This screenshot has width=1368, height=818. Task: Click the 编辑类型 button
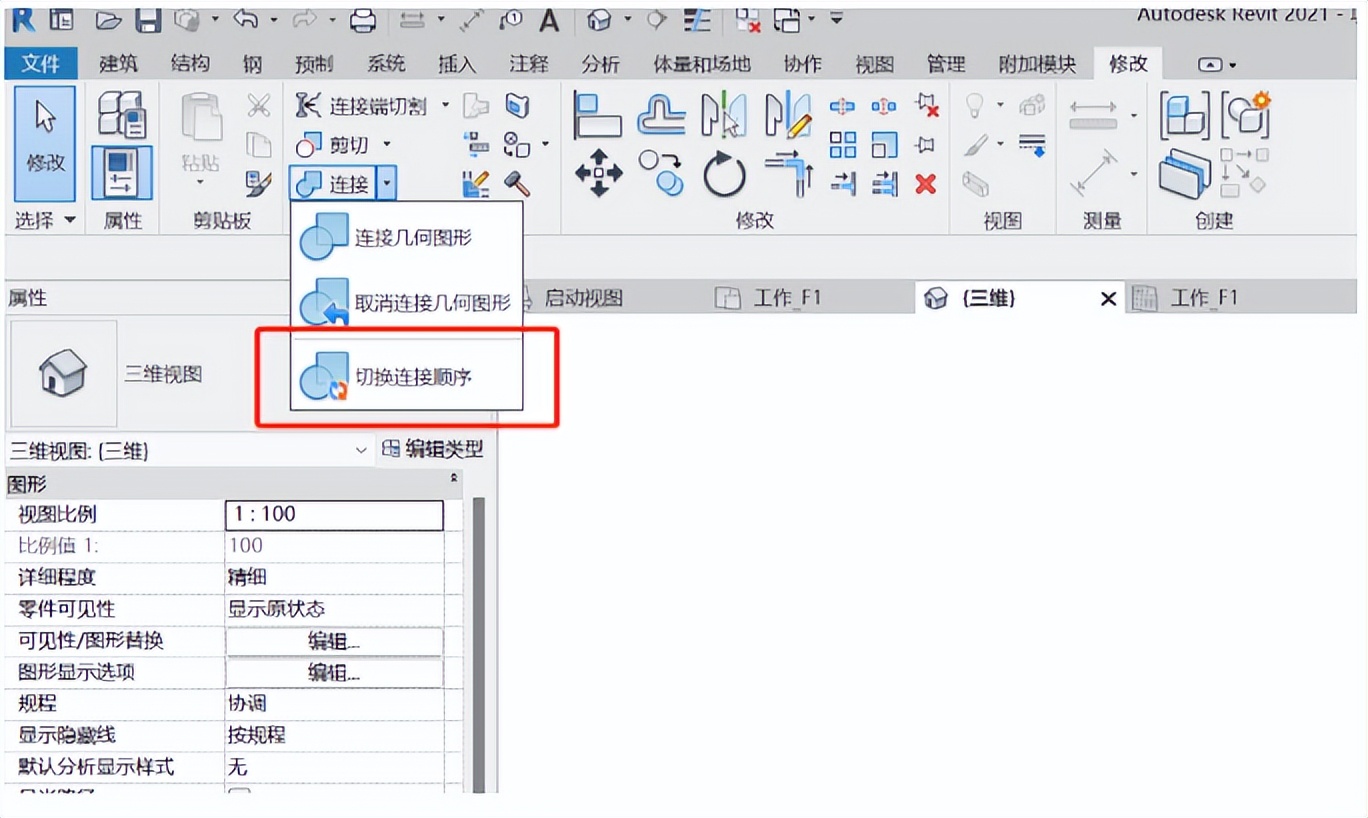coord(434,450)
